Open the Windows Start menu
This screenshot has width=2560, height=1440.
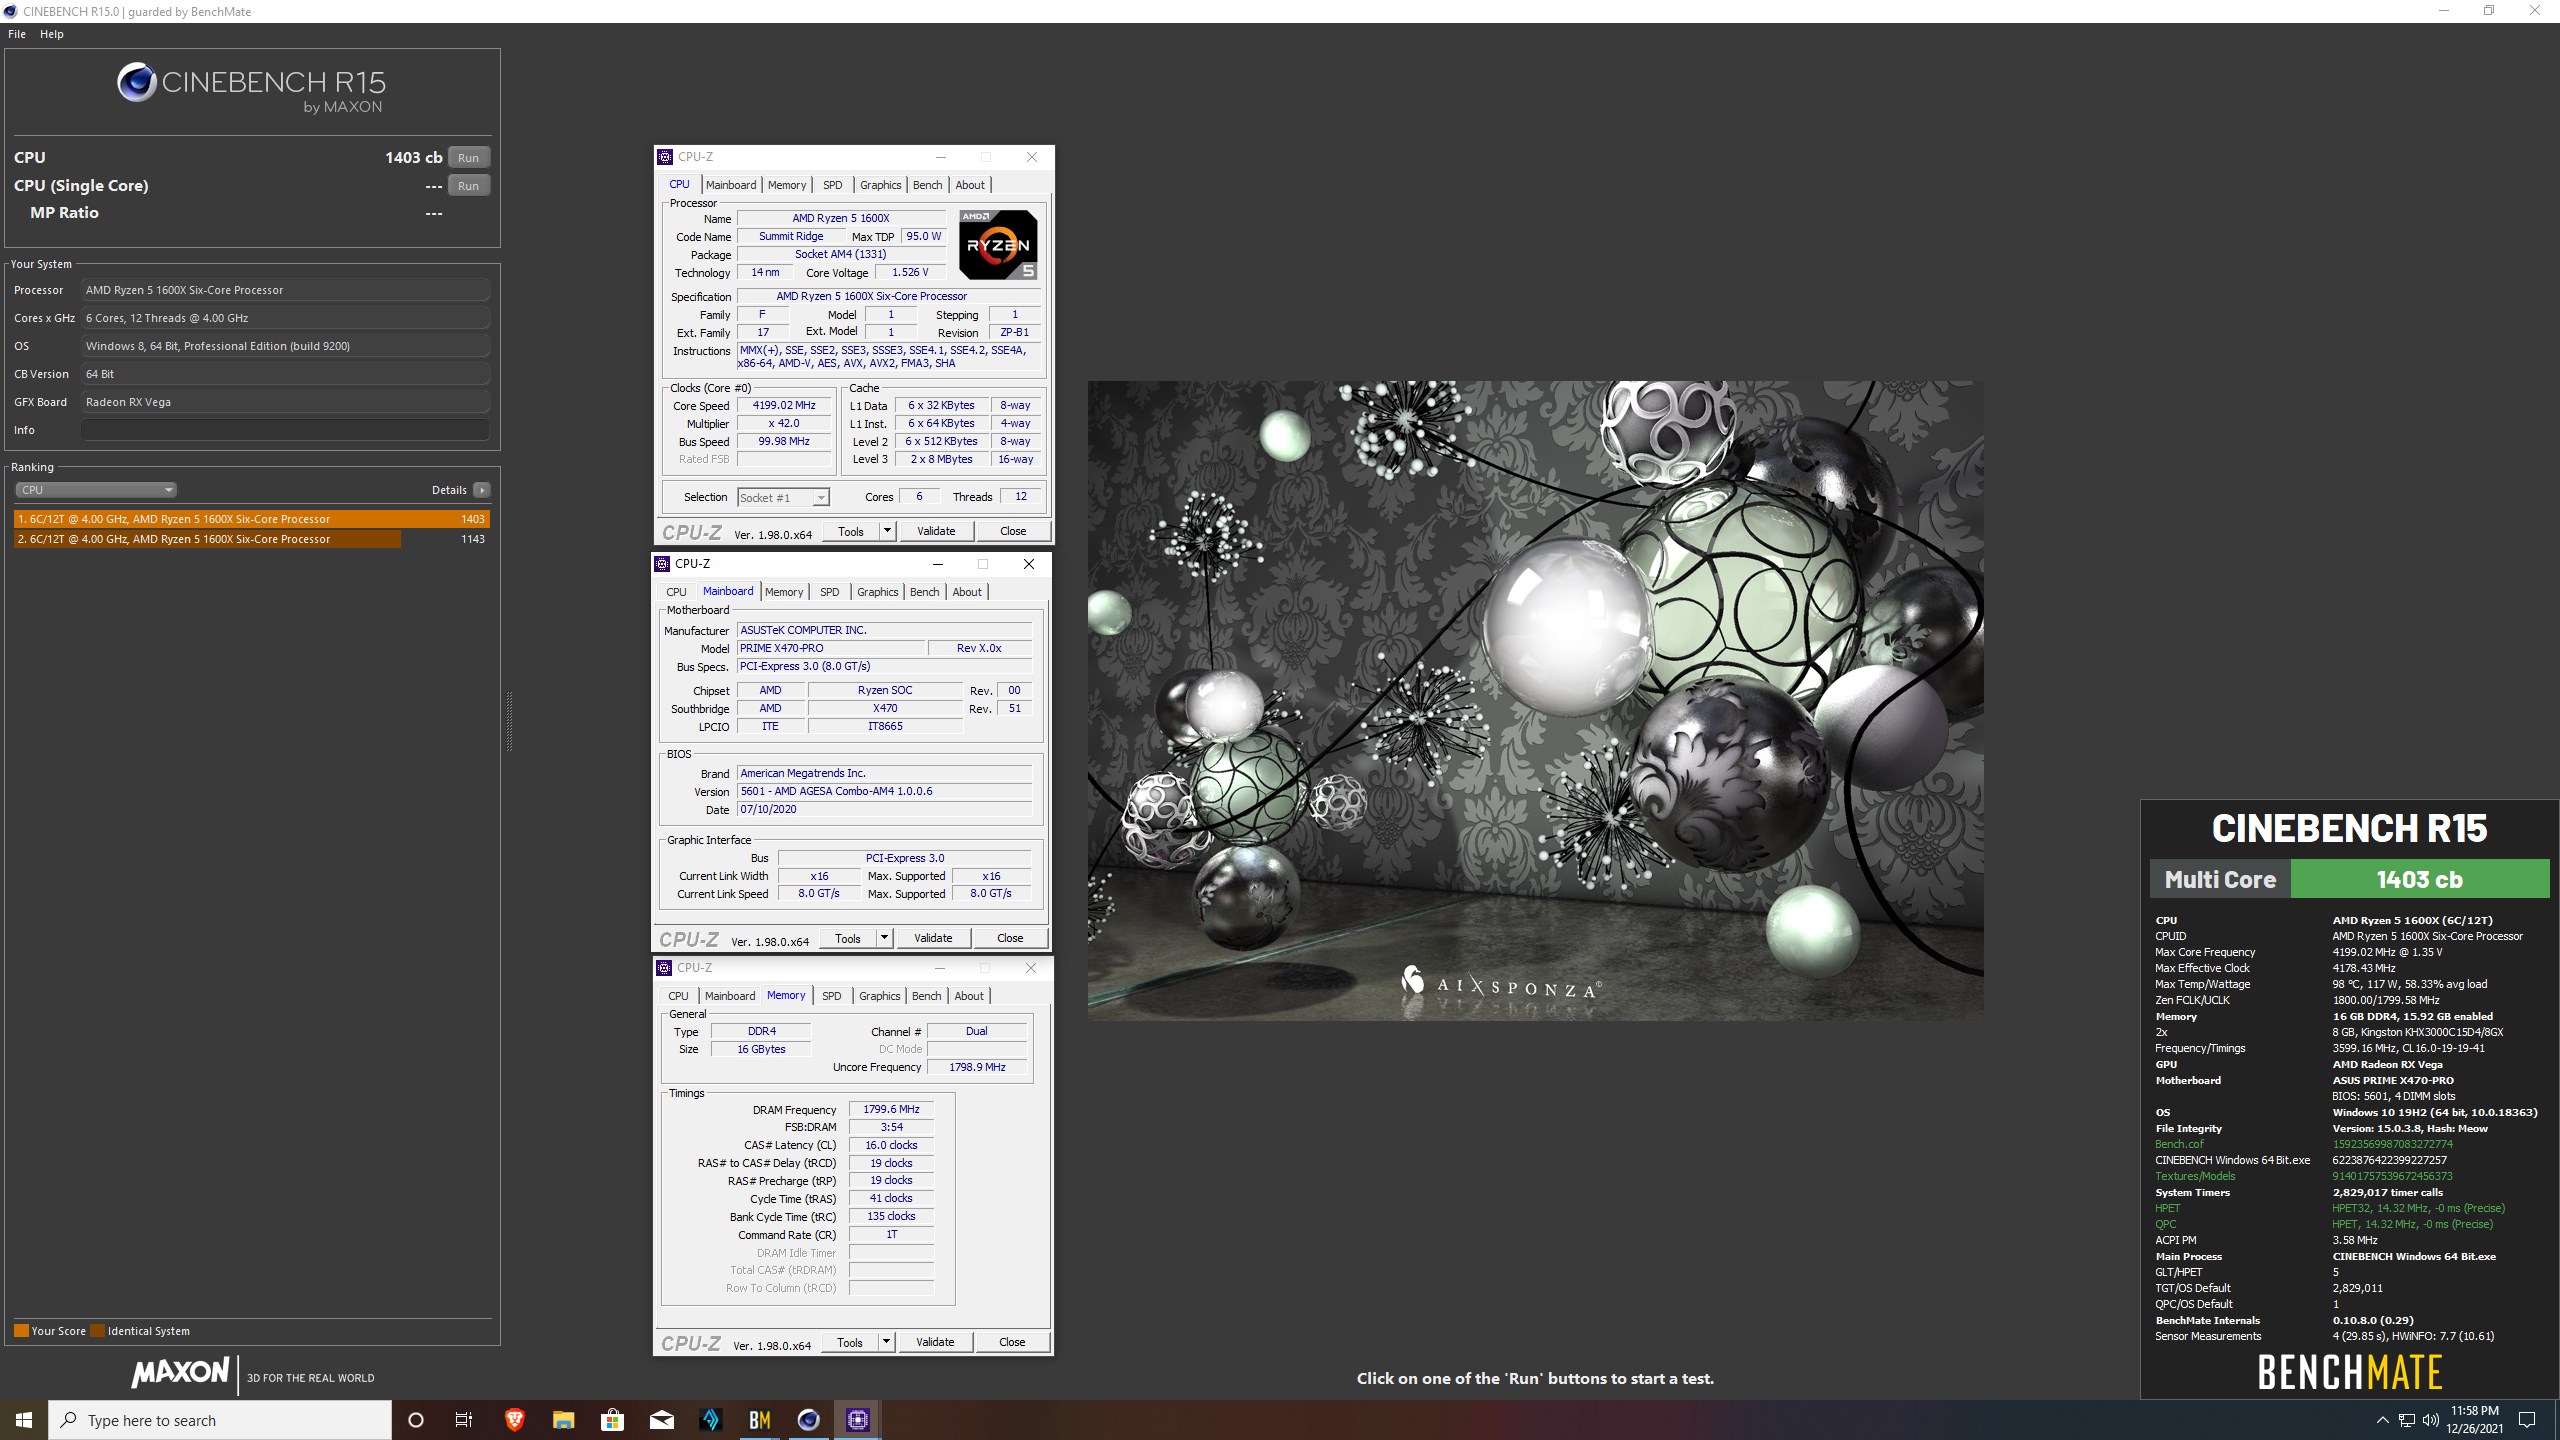click(x=24, y=1420)
